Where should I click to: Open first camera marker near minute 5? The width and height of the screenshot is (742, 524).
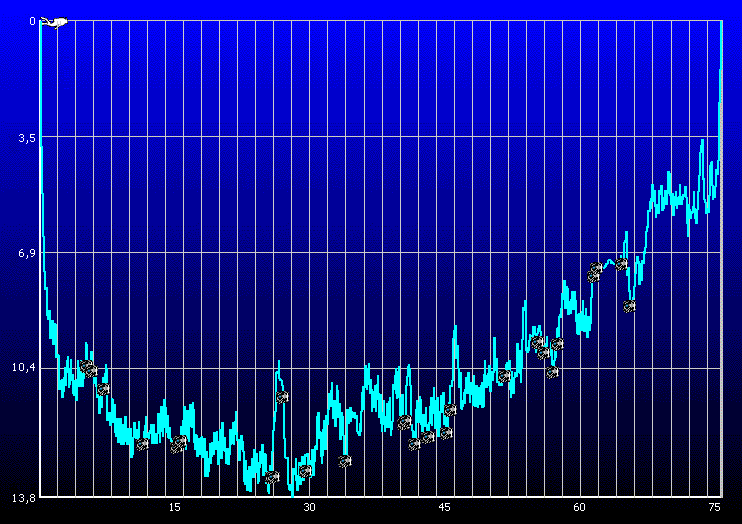(x=86, y=365)
